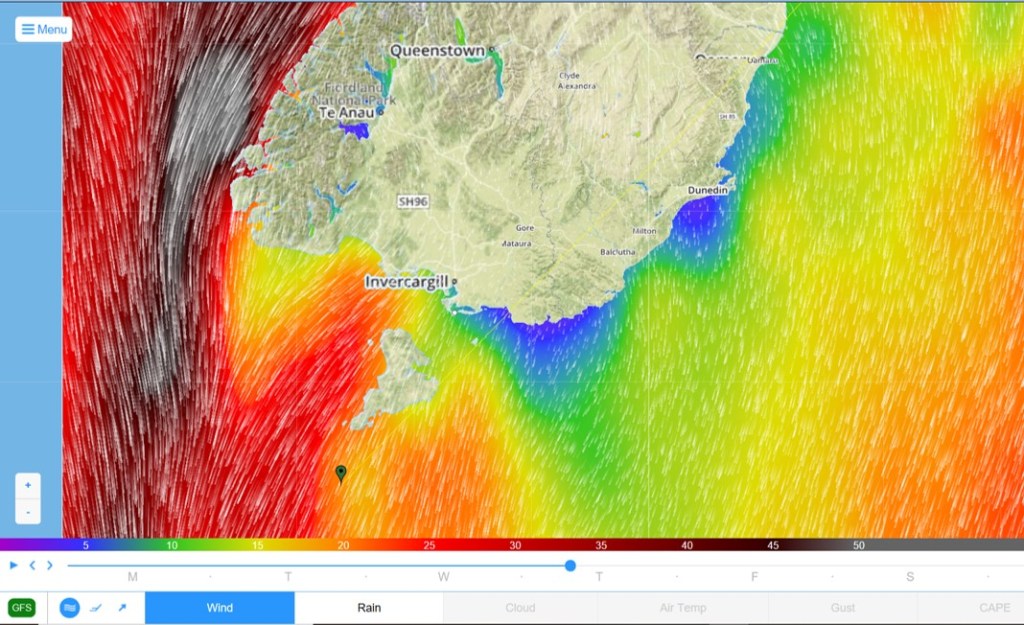Step forward to the next forecast time
Image resolution: width=1024 pixels, height=625 pixels.
[x=50, y=565]
